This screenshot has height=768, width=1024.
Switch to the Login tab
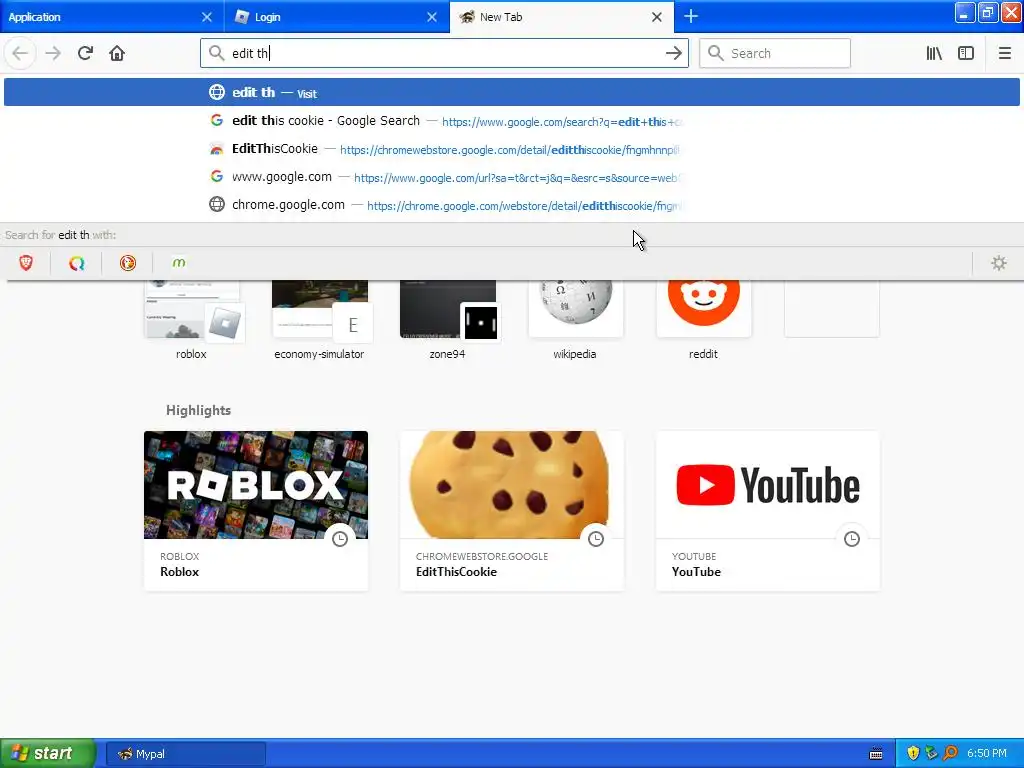(x=337, y=16)
